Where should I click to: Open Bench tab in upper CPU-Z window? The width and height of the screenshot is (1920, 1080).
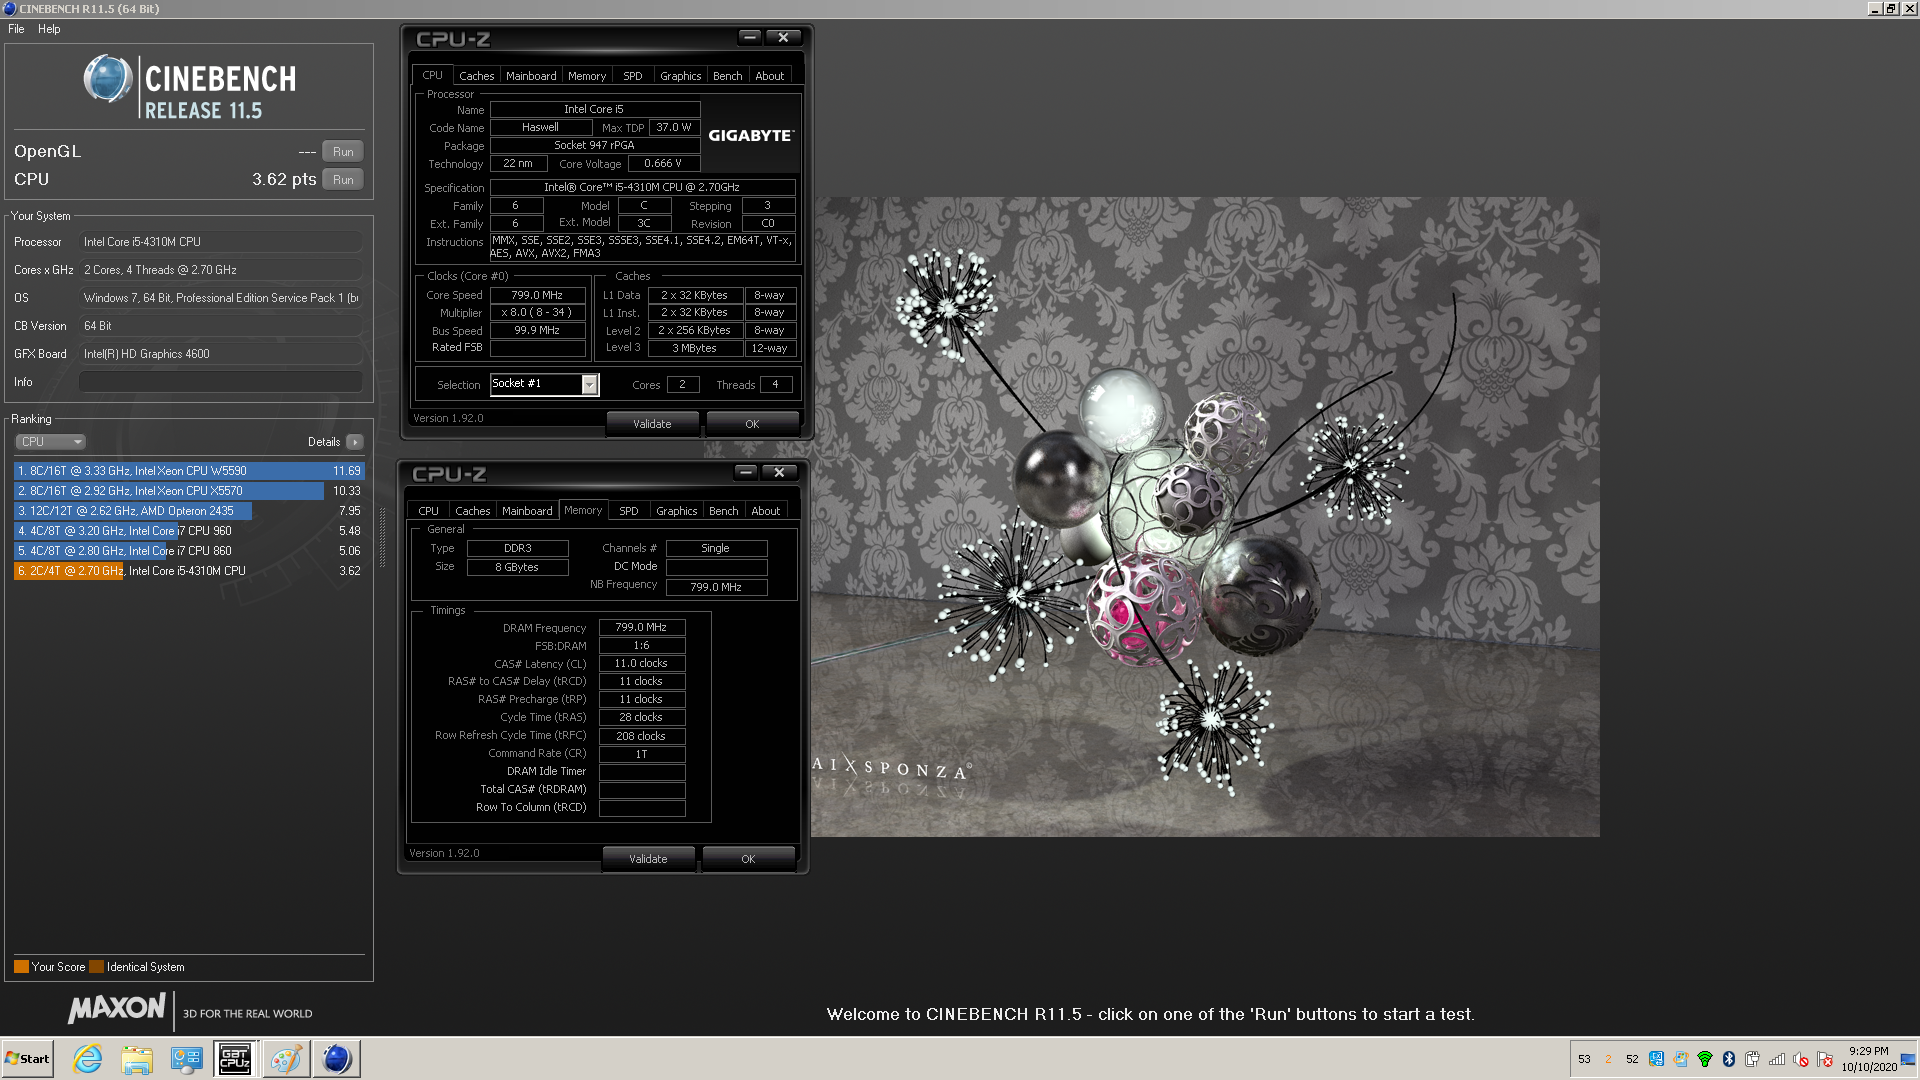click(x=728, y=76)
